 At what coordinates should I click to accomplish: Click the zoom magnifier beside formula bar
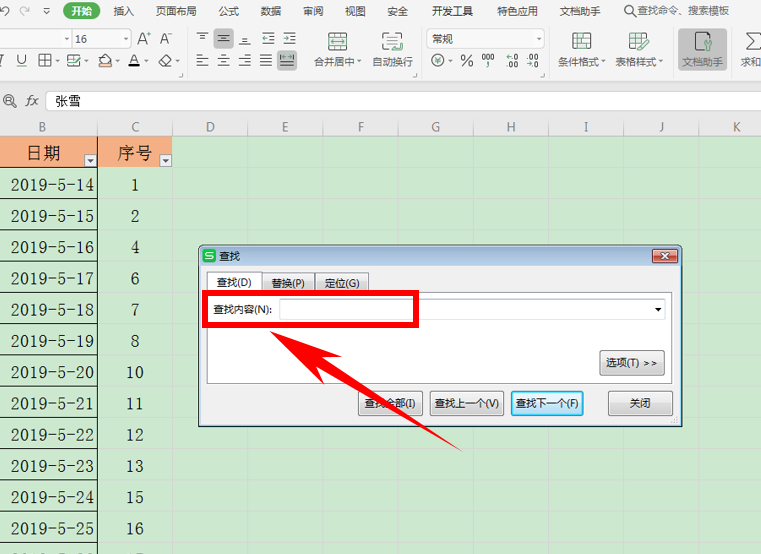click(10, 101)
